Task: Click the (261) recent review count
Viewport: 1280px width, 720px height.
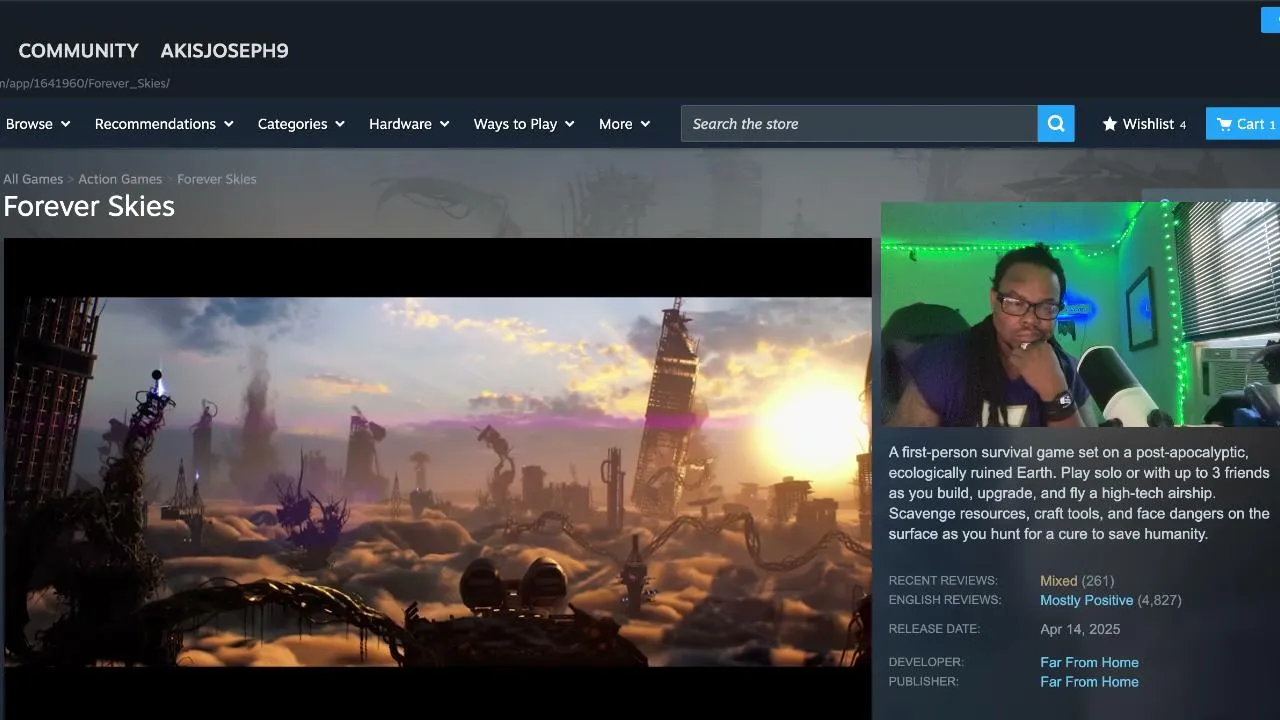Action: pyautogui.click(x=1098, y=581)
